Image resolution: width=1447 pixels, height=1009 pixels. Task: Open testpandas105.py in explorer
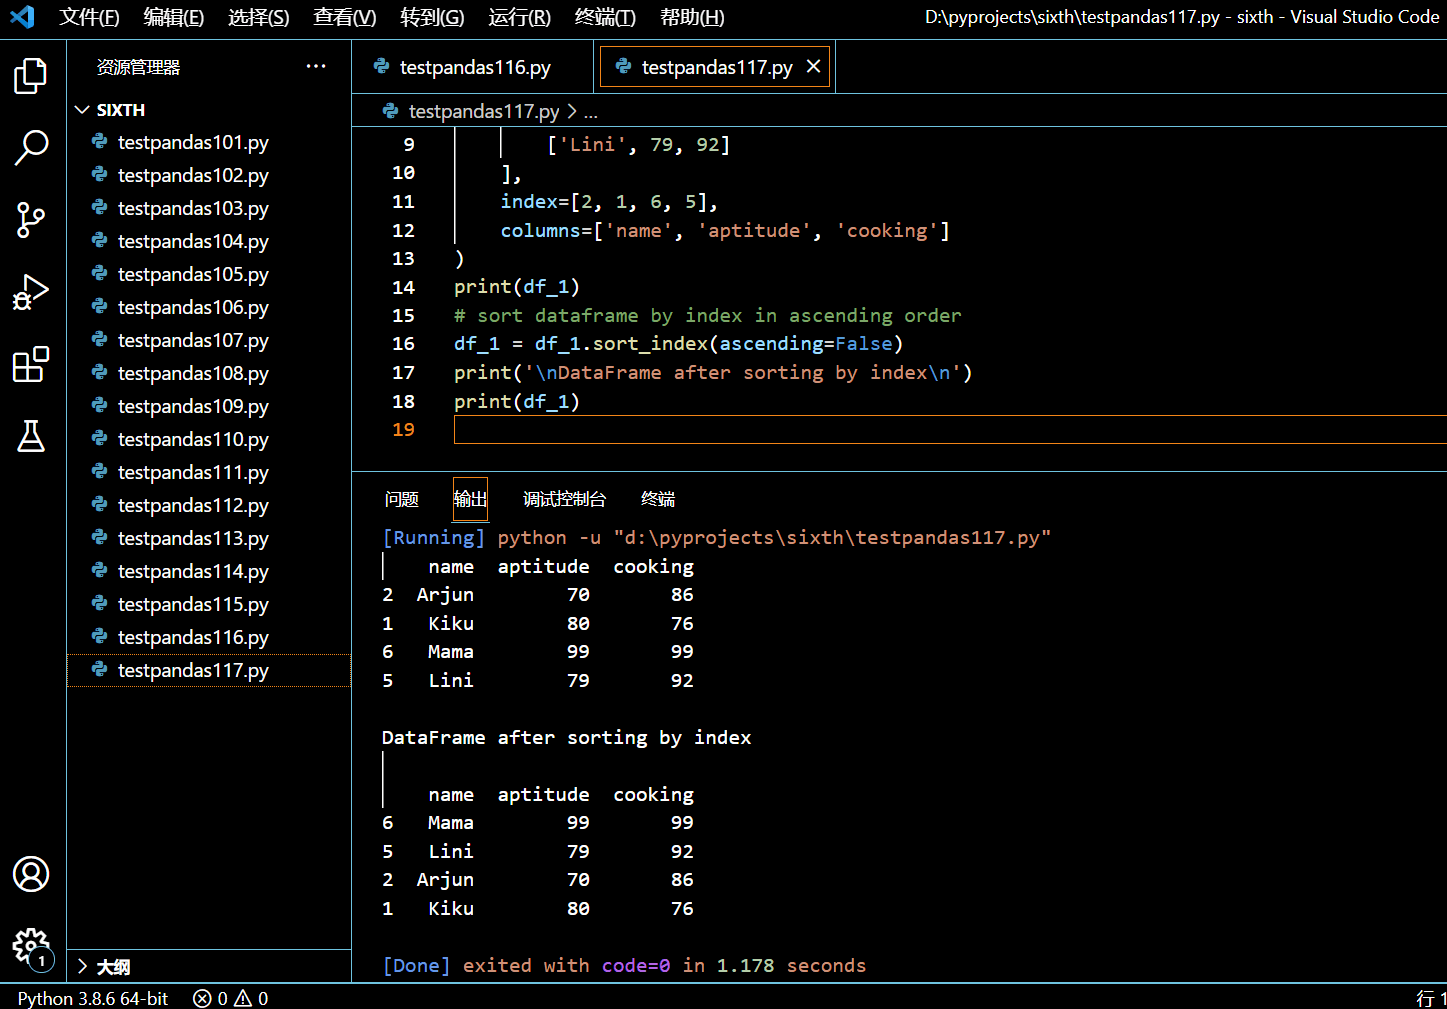click(x=209, y=274)
